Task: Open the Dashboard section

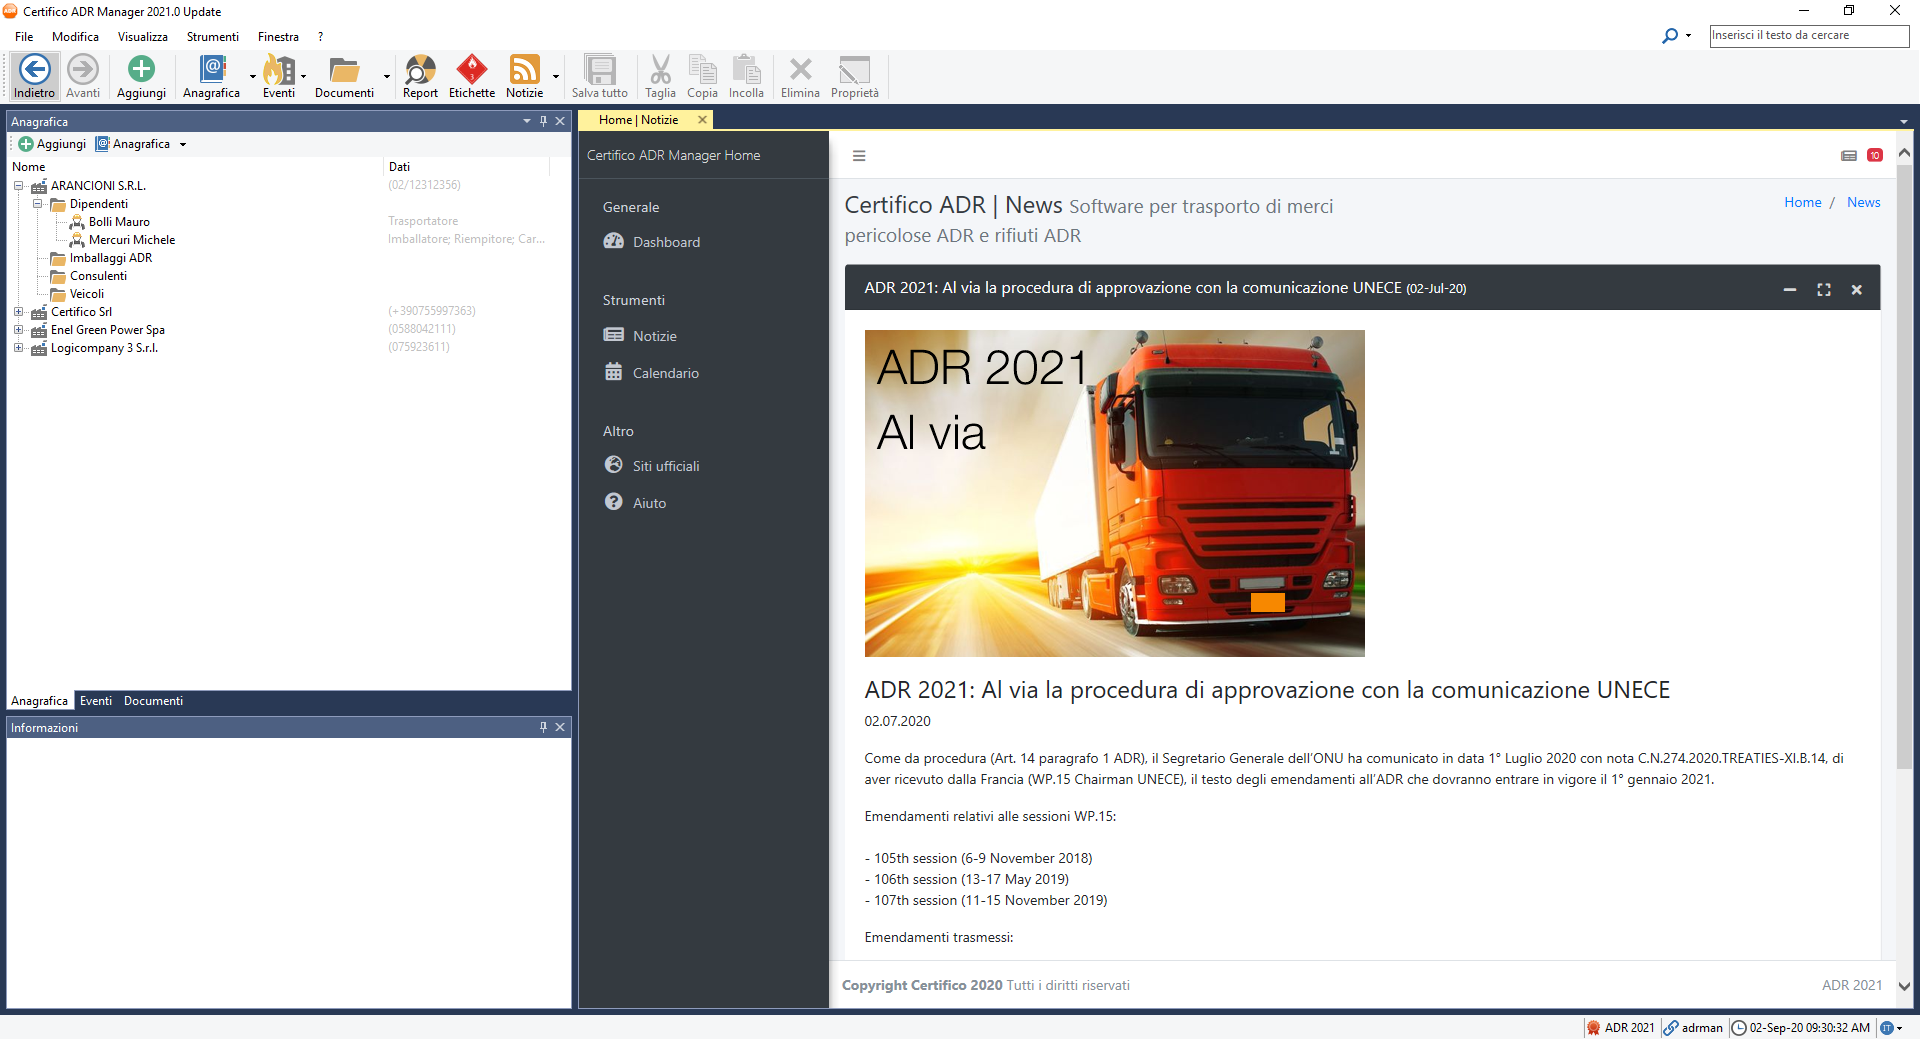Action: 665,241
